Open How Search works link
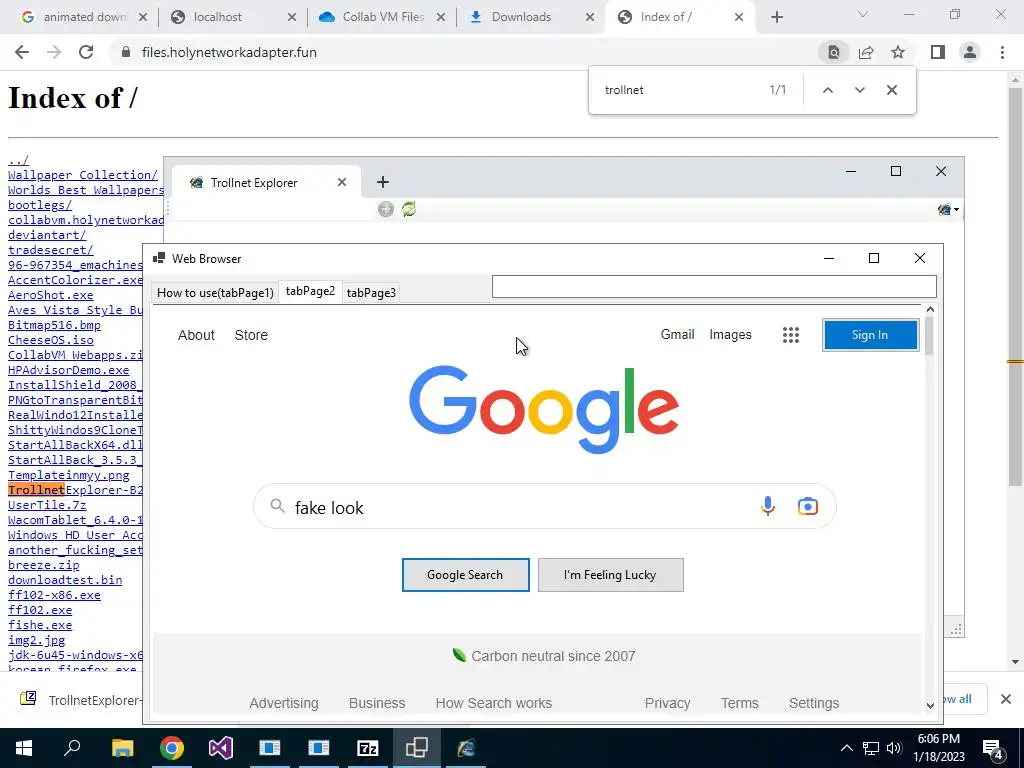 pyautogui.click(x=494, y=703)
